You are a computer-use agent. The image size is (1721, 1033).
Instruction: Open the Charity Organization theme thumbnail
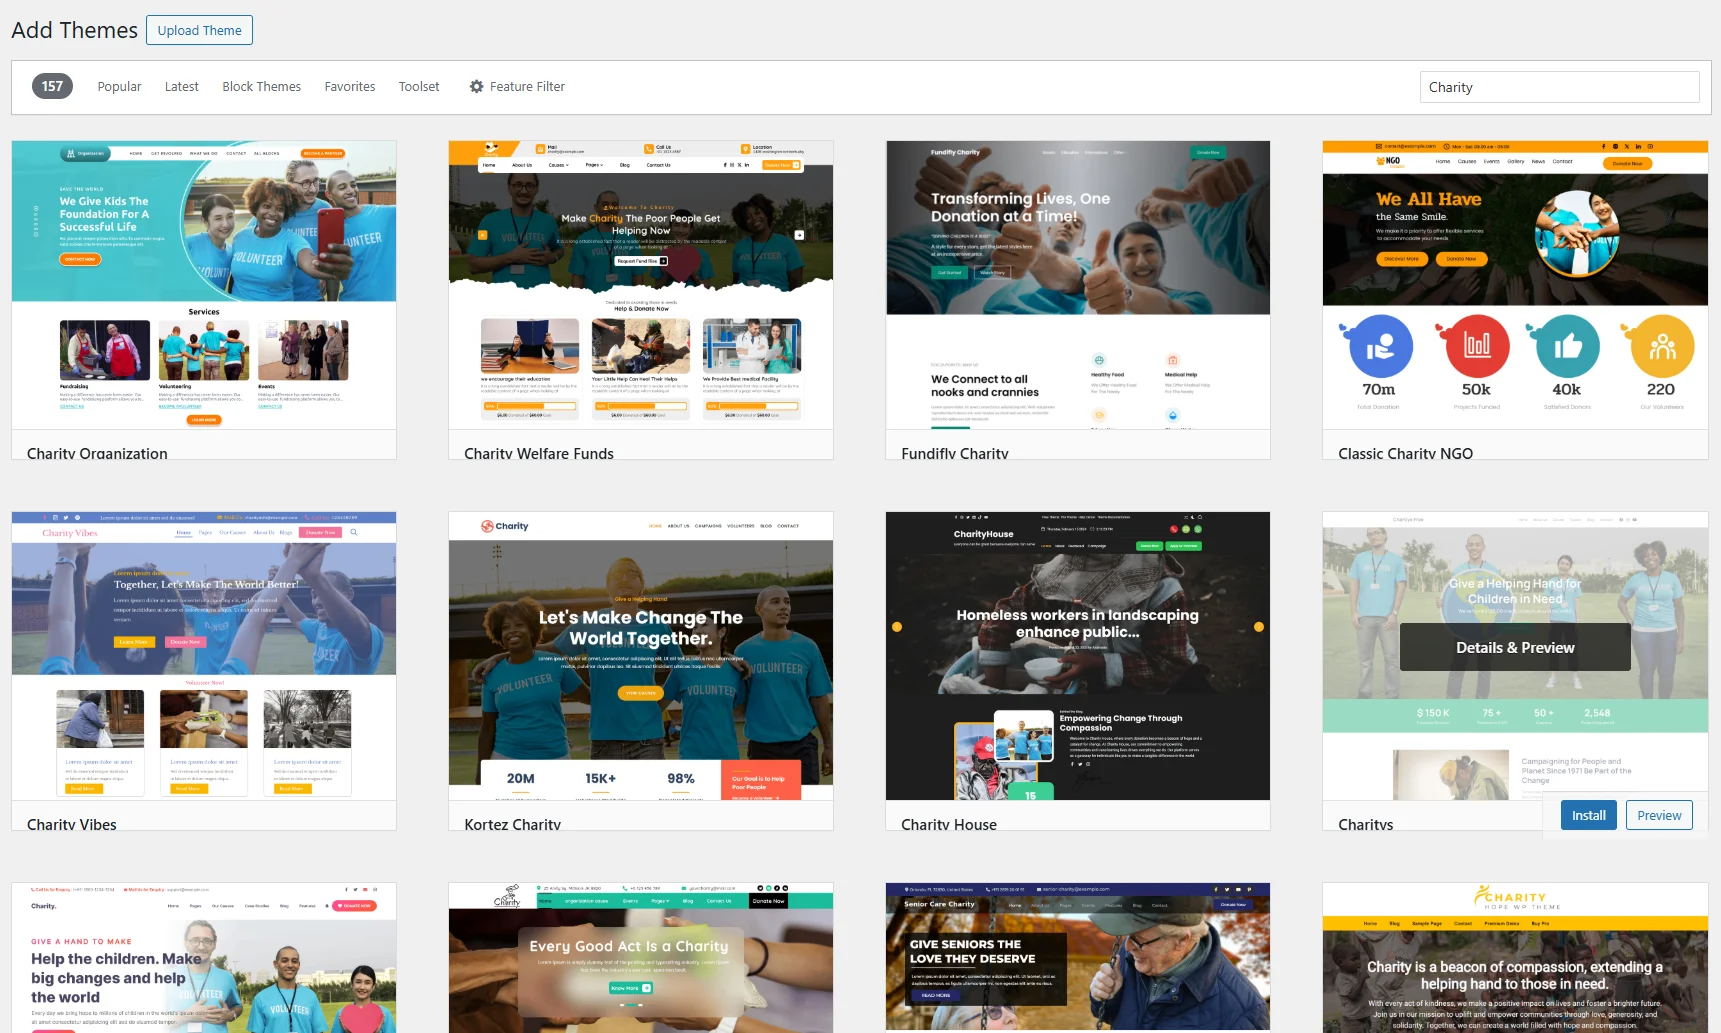[204, 285]
